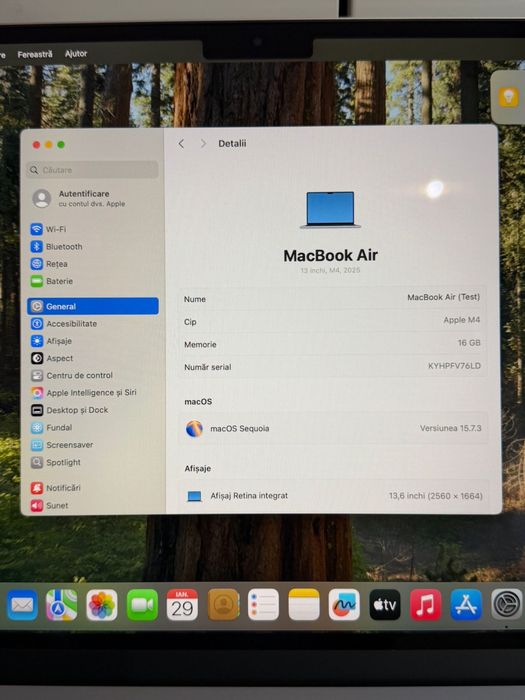Launch FaceTime from the Dock
Viewport: 525px width, 700px height.
pyautogui.click(x=142, y=605)
